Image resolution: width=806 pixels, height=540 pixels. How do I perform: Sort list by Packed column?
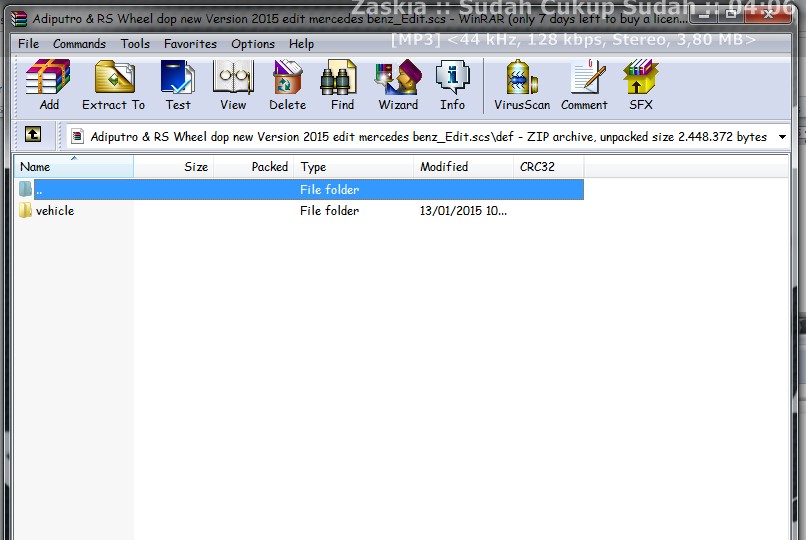[x=254, y=166]
